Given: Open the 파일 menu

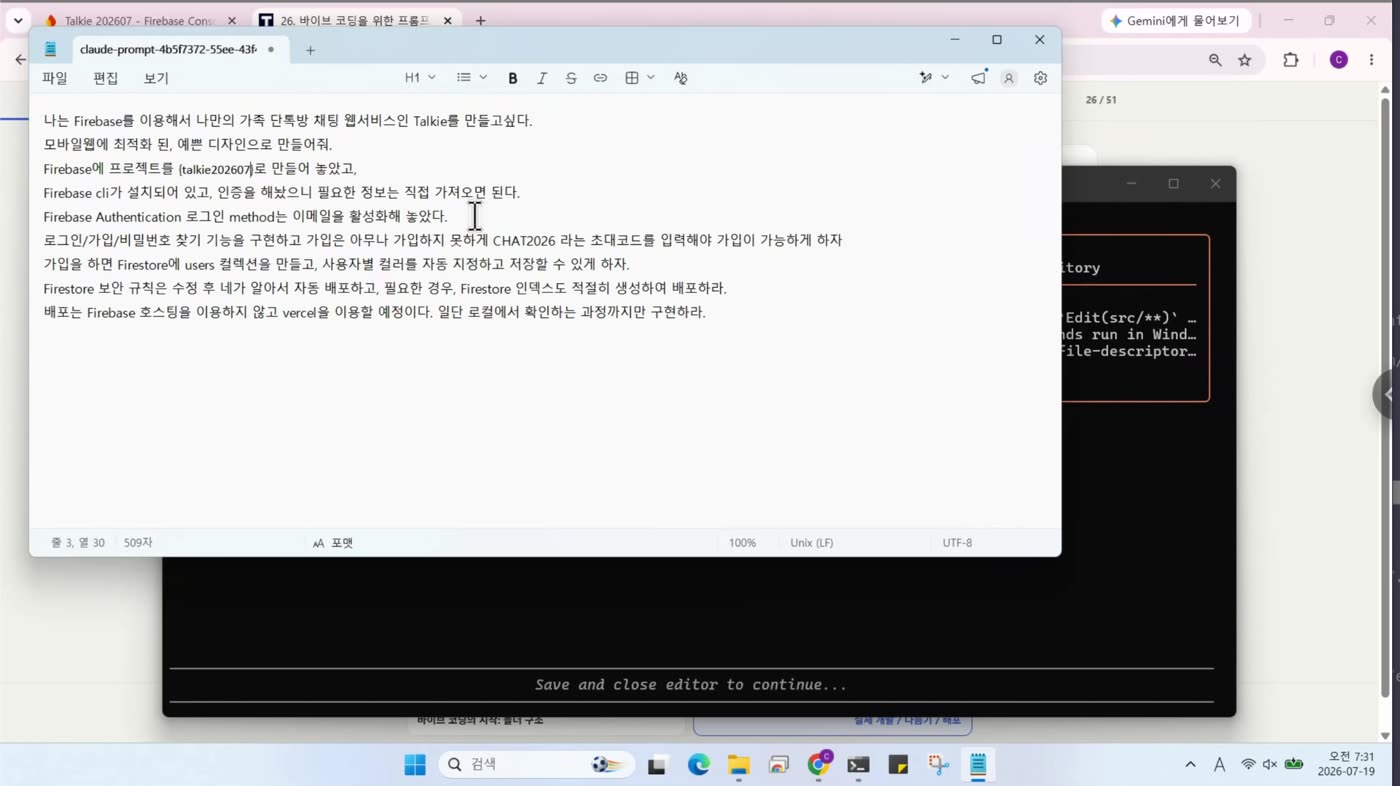Looking at the screenshot, I should pos(55,78).
